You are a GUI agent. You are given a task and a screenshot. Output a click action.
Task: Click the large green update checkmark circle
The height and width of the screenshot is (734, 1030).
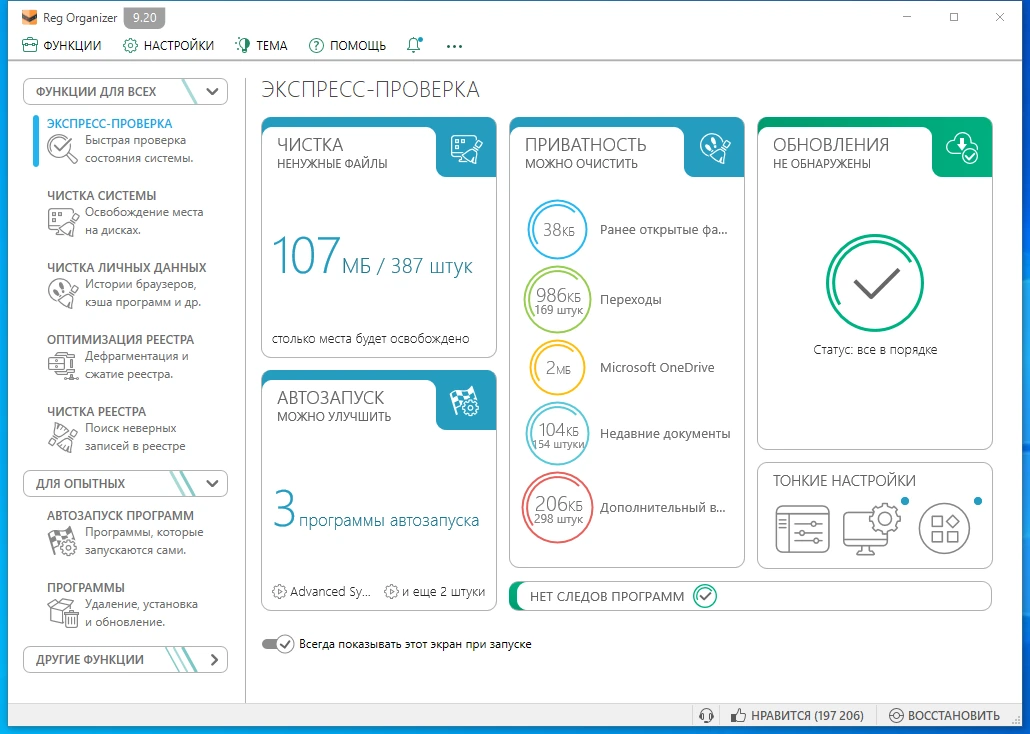pyautogui.click(x=874, y=283)
